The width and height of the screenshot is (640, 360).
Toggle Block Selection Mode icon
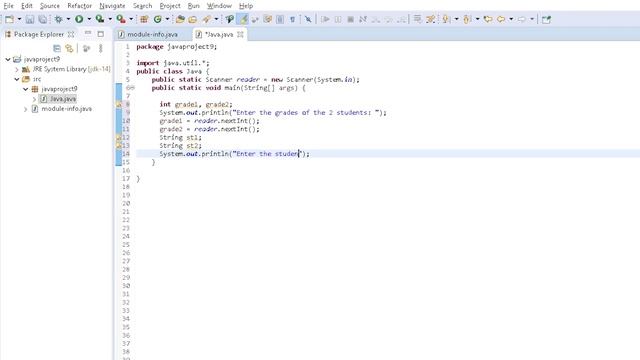click(280, 19)
